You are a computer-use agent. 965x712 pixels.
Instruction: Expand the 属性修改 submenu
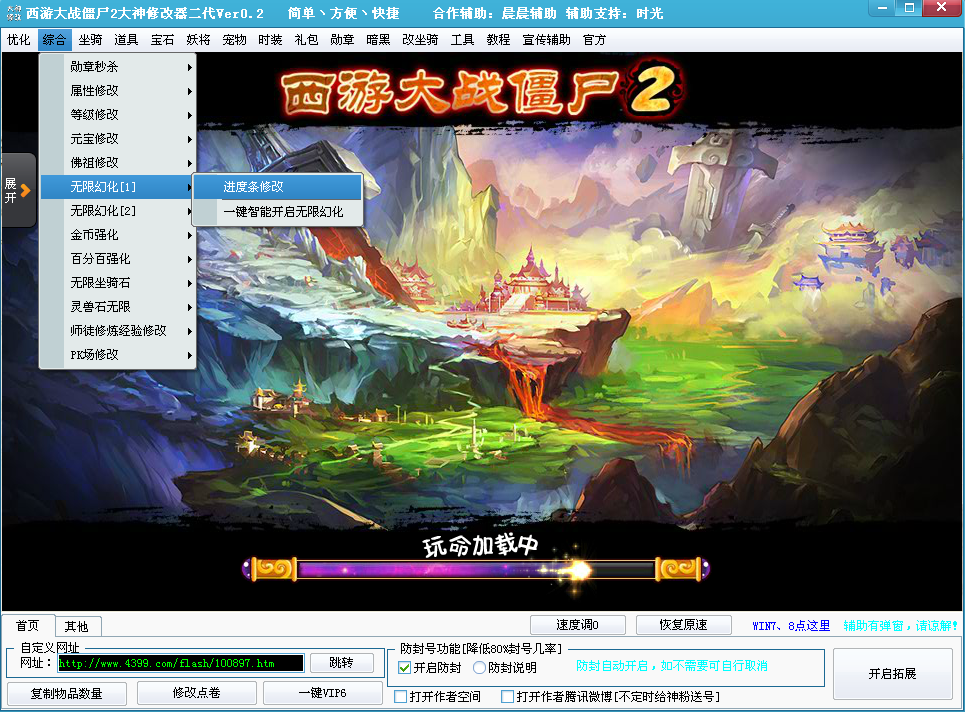[x=118, y=90]
